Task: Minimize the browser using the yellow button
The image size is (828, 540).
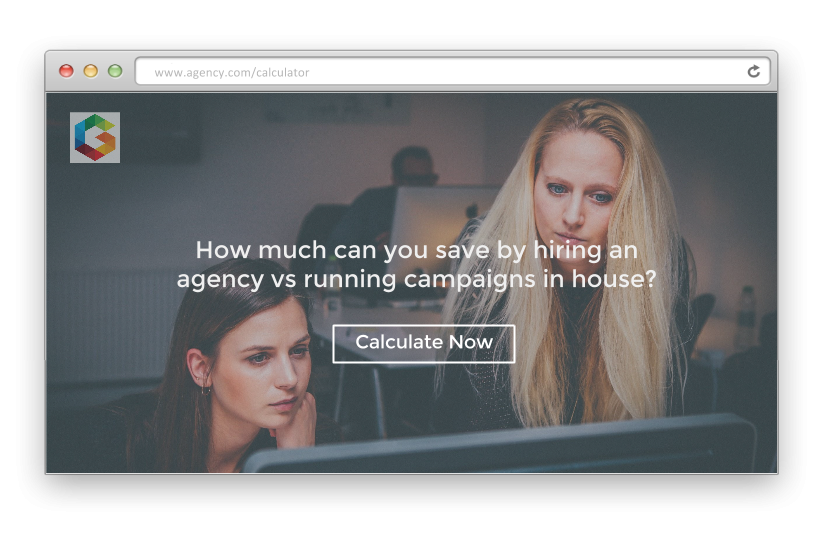Action: tap(91, 71)
